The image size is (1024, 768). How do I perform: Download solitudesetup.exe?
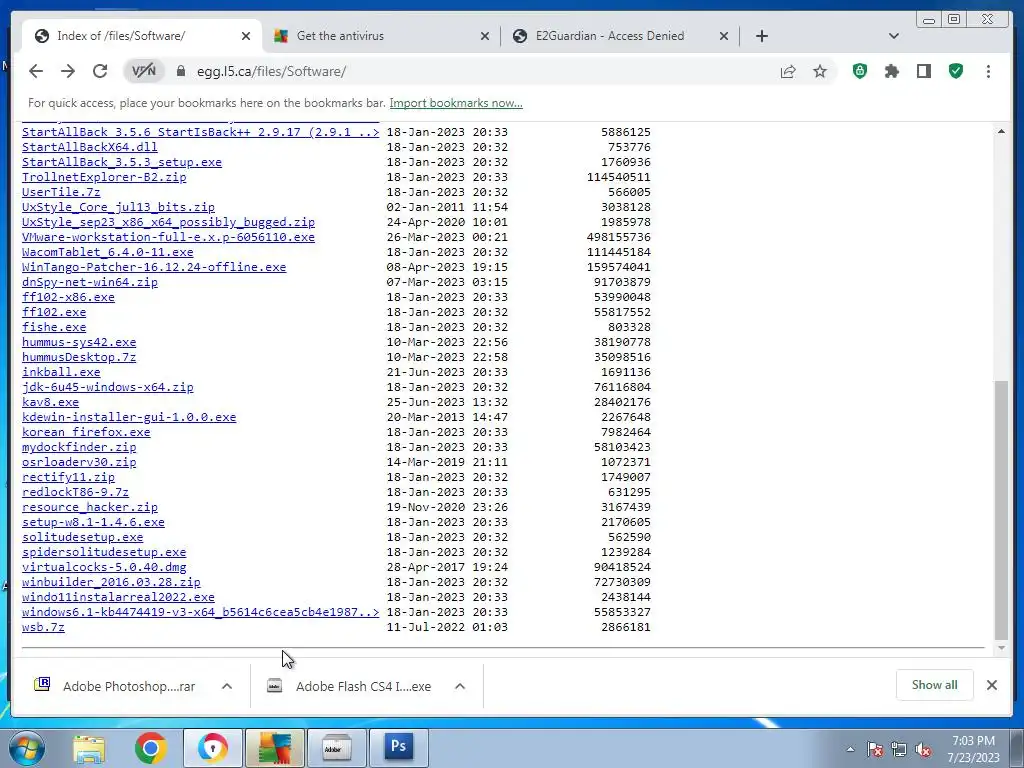click(x=82, y=537)
